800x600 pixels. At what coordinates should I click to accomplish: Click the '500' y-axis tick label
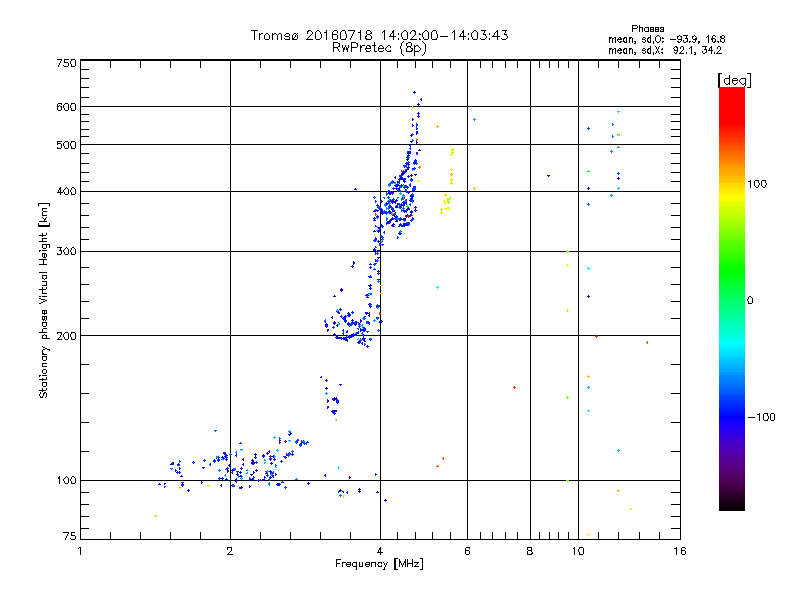[x=66, y=145]
